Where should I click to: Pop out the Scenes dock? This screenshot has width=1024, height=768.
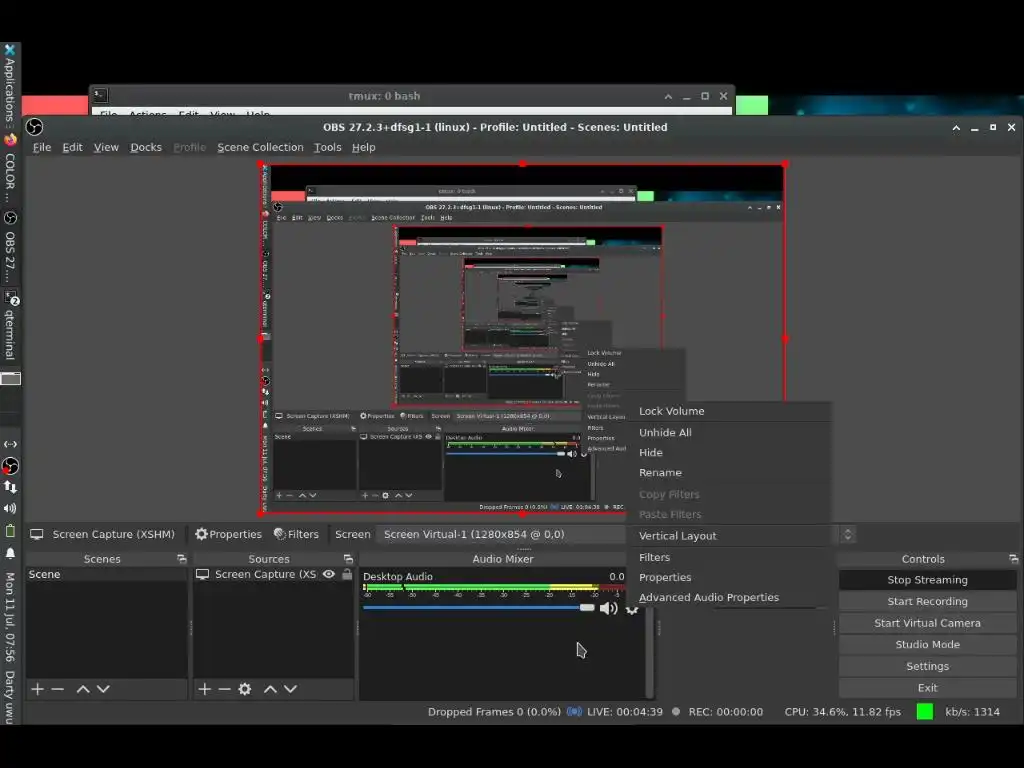tap(182, 559)
